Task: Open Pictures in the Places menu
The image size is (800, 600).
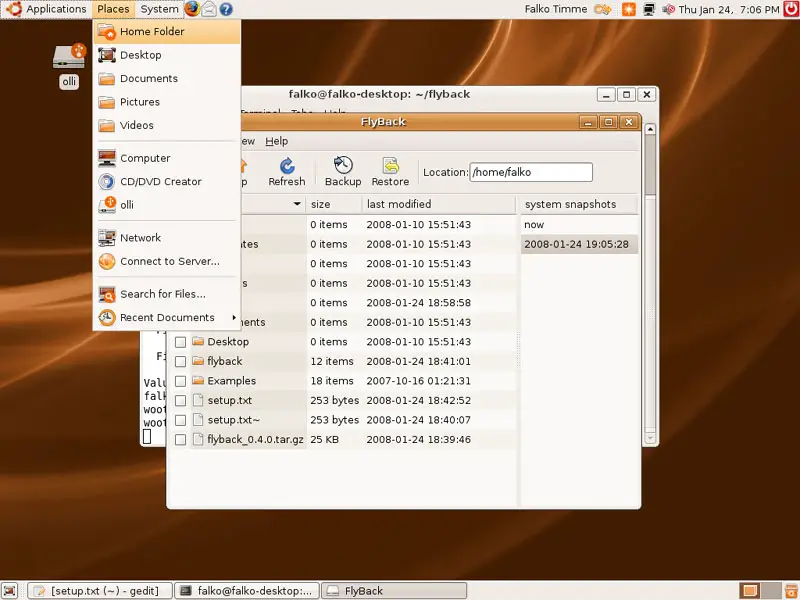Action: (166, 102)
